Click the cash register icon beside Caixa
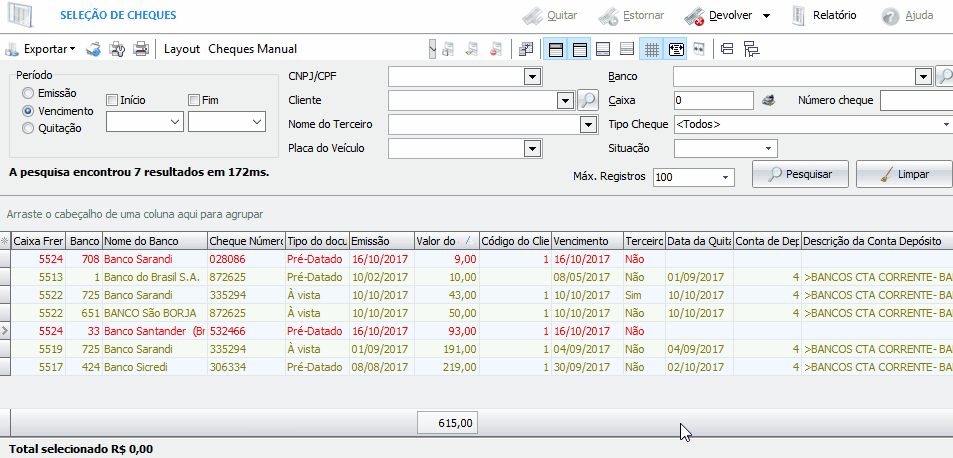 coord(768,100)
